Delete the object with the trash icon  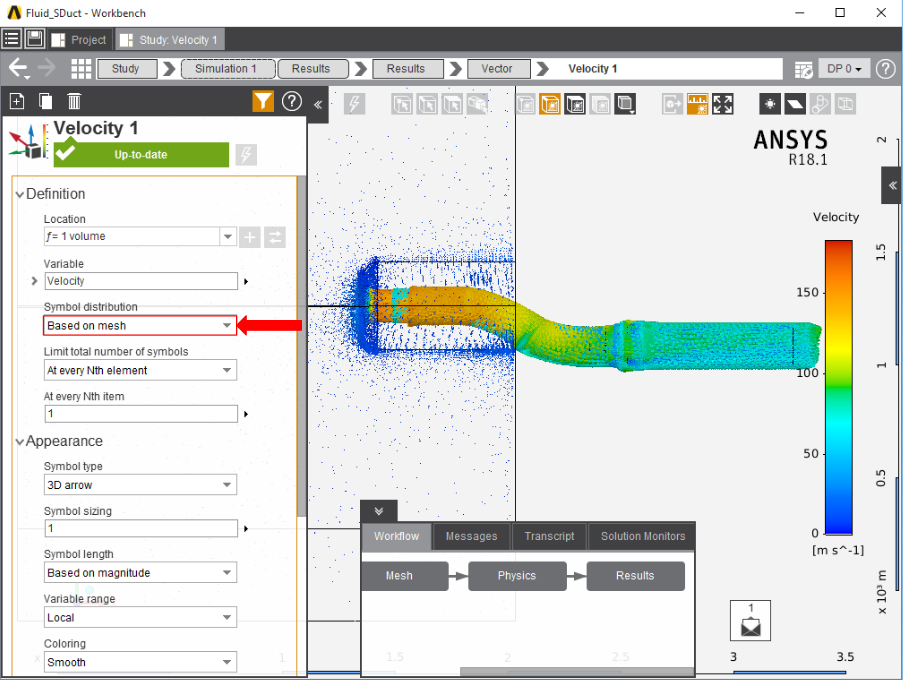[x=74, y=101]
